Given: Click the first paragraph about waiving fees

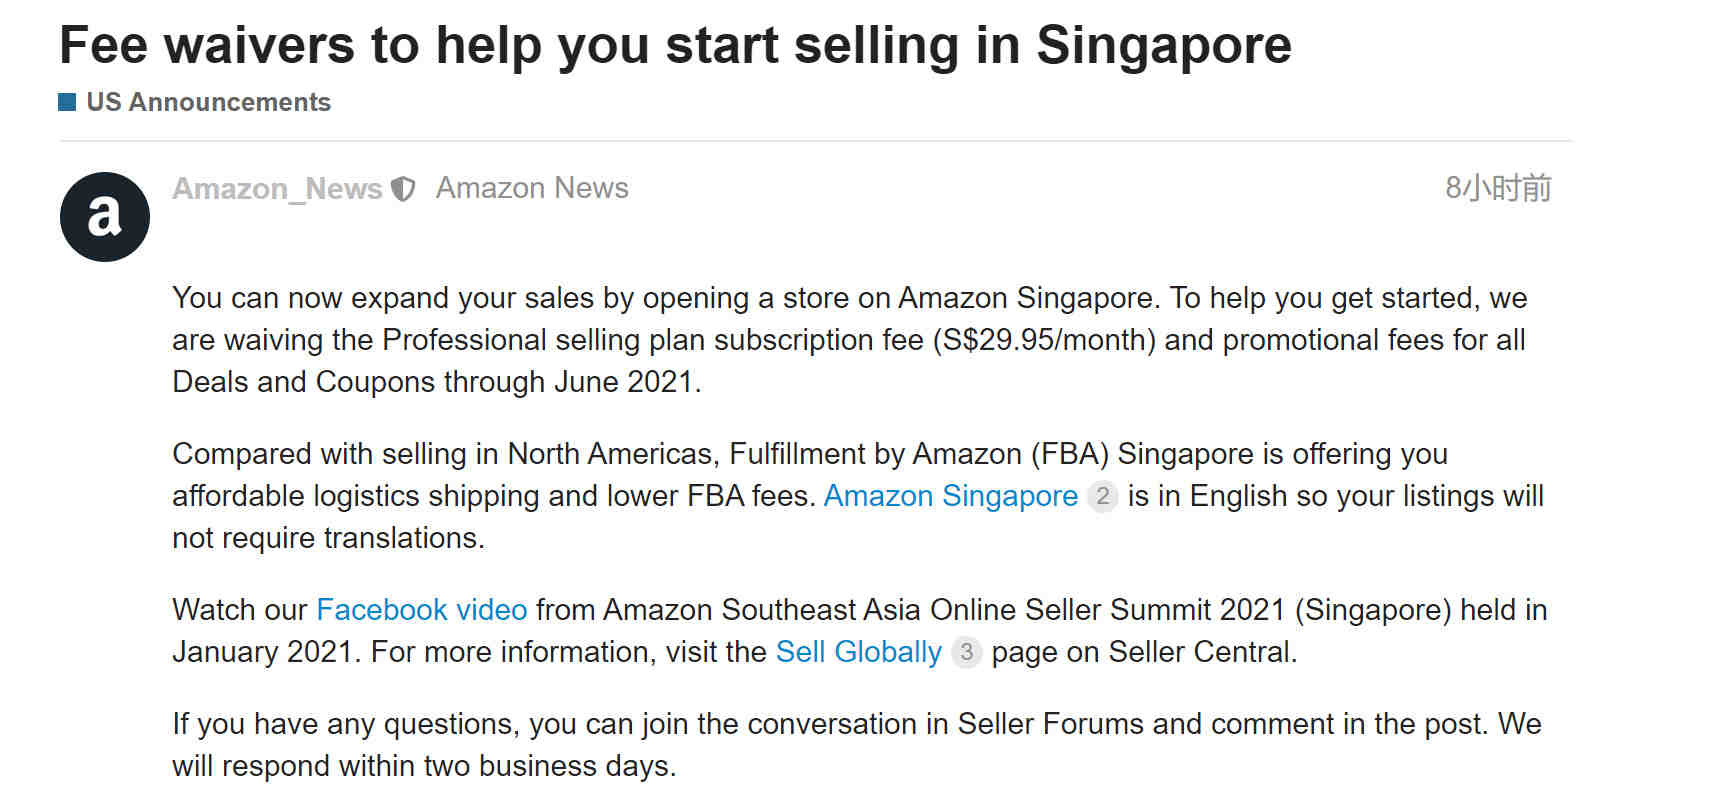Looking at the screenshot, I should (x=849, y=340).
